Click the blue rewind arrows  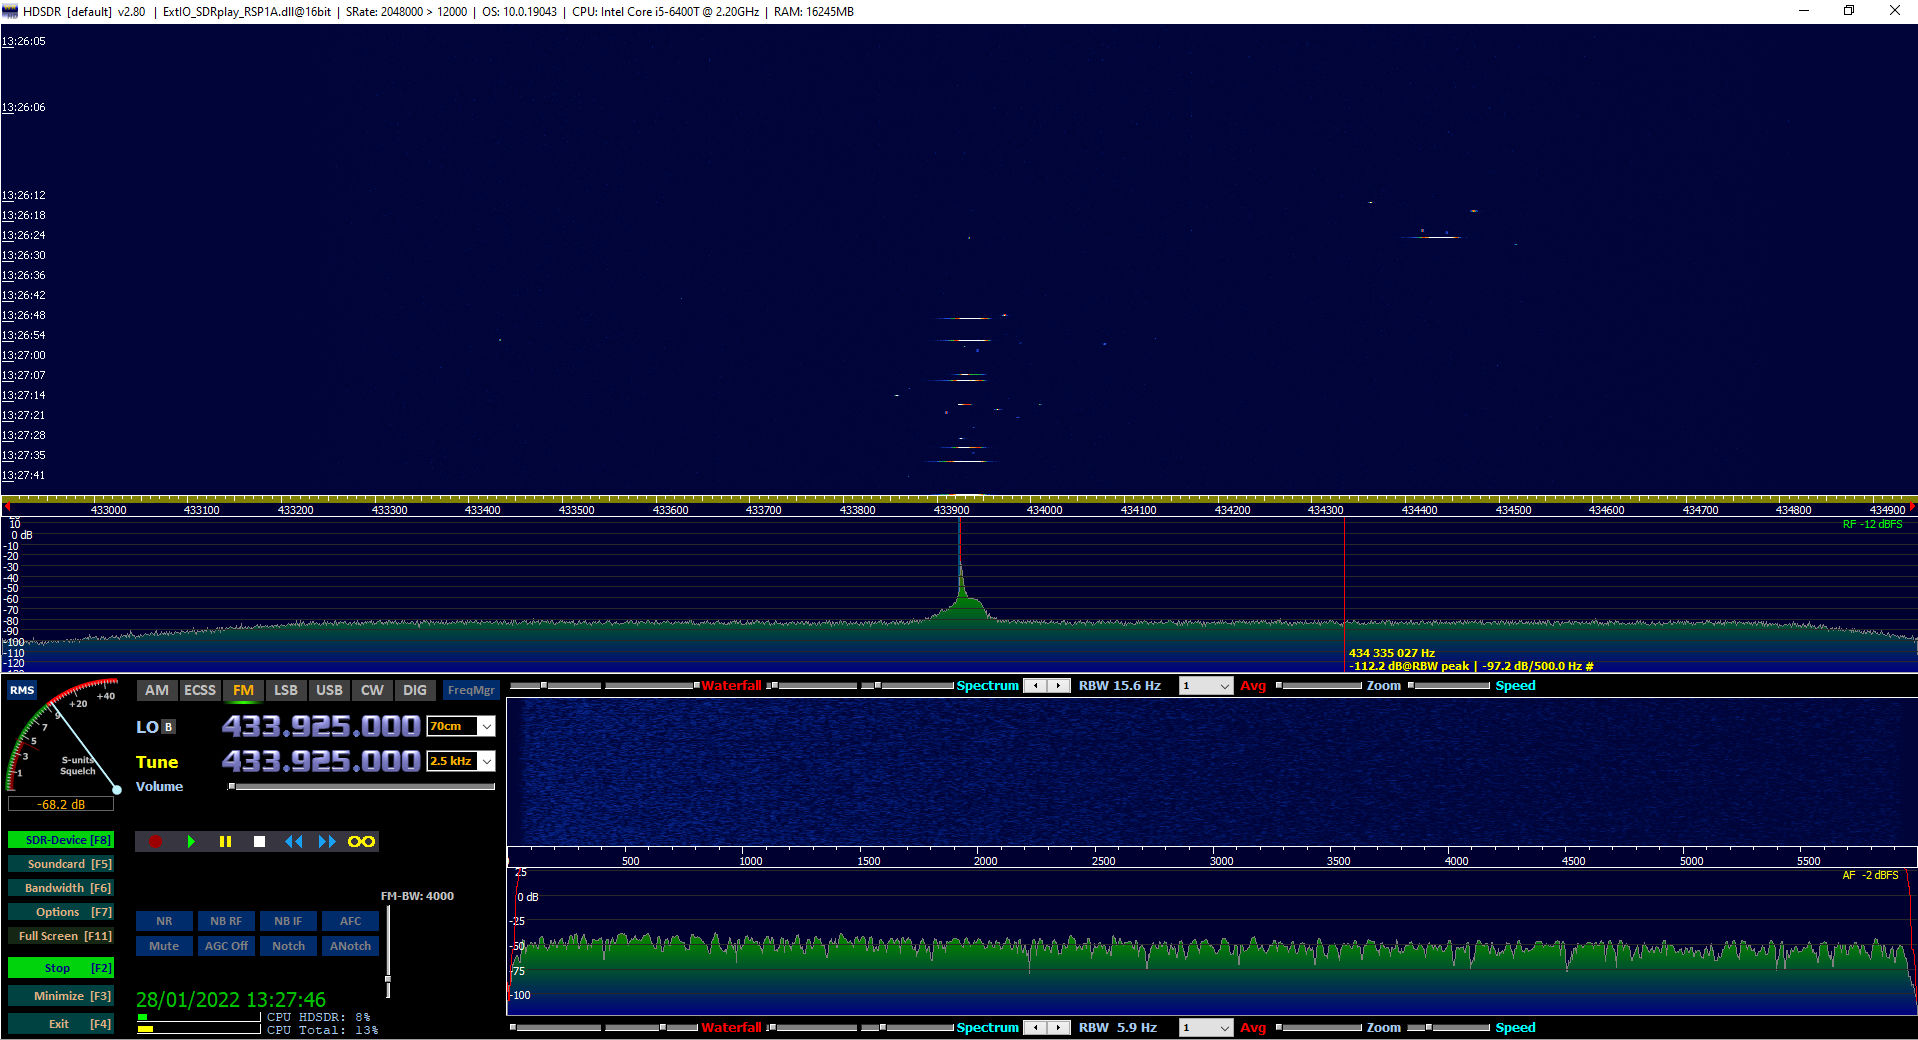coord(293,842)
